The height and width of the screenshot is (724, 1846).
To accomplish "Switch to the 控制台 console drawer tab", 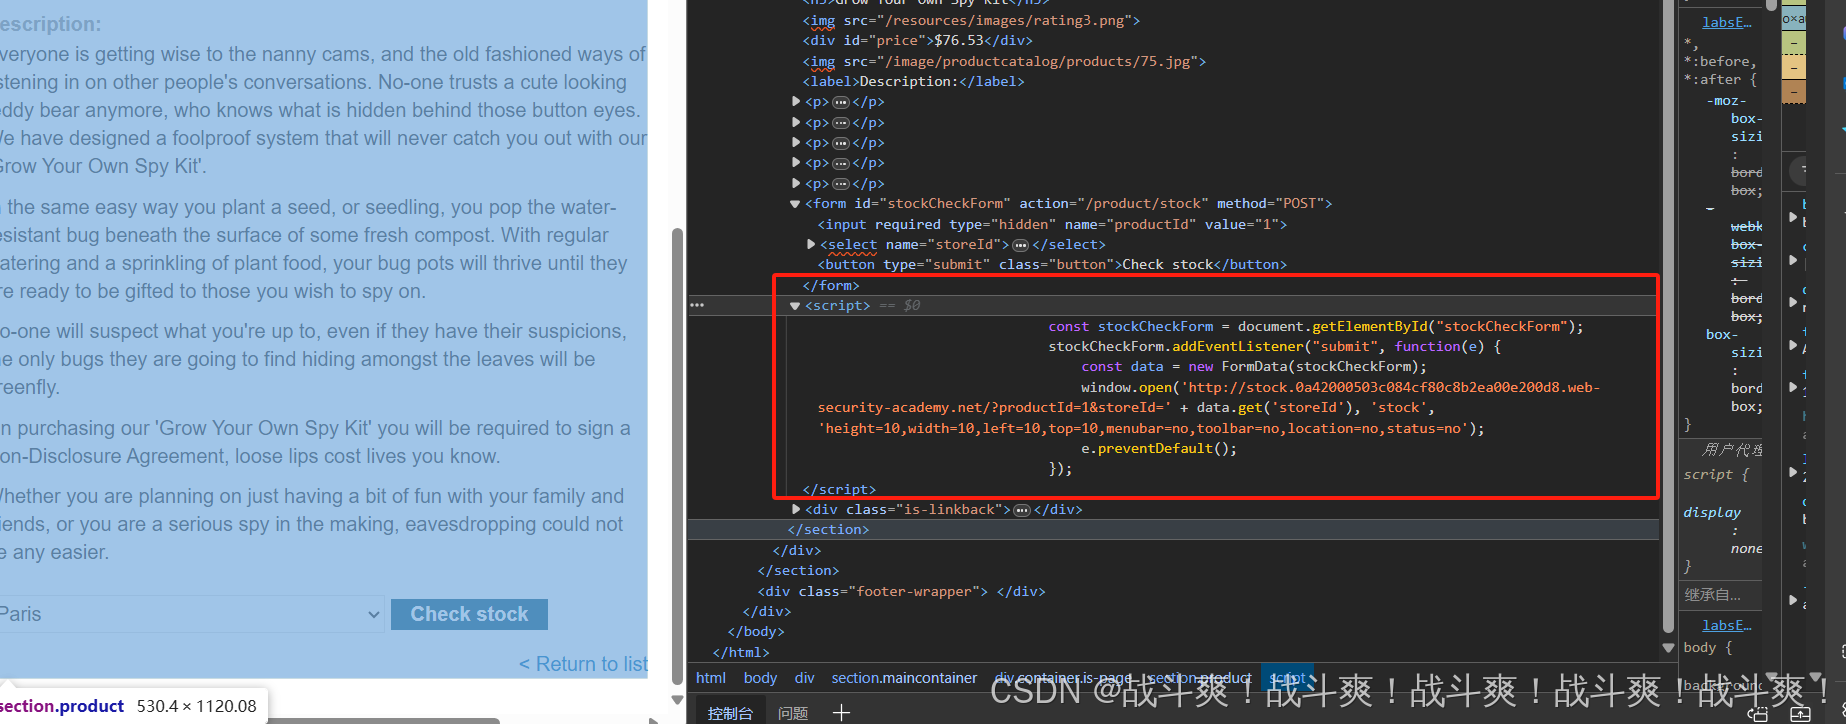I will click(x=730, y=712).
